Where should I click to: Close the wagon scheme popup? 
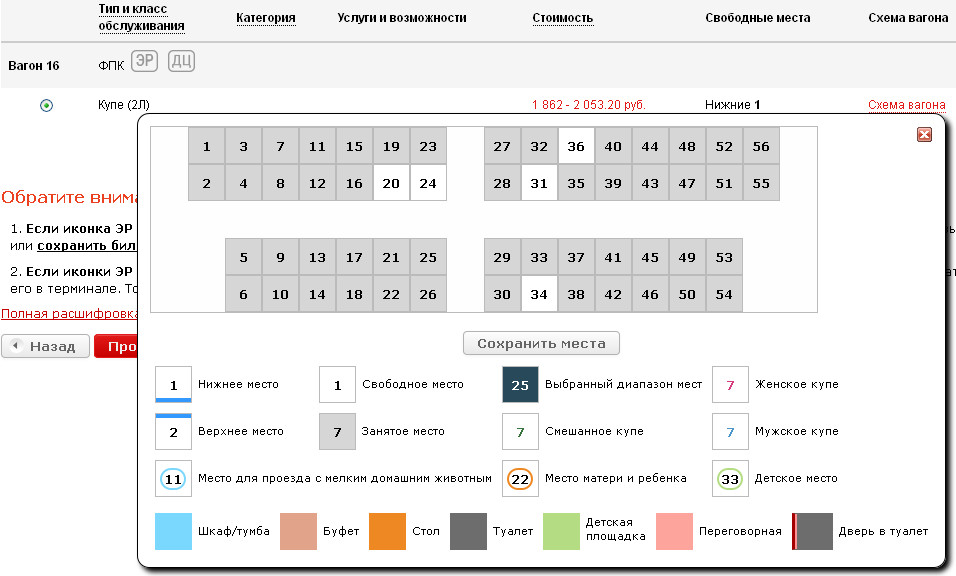tap(924, 135)
